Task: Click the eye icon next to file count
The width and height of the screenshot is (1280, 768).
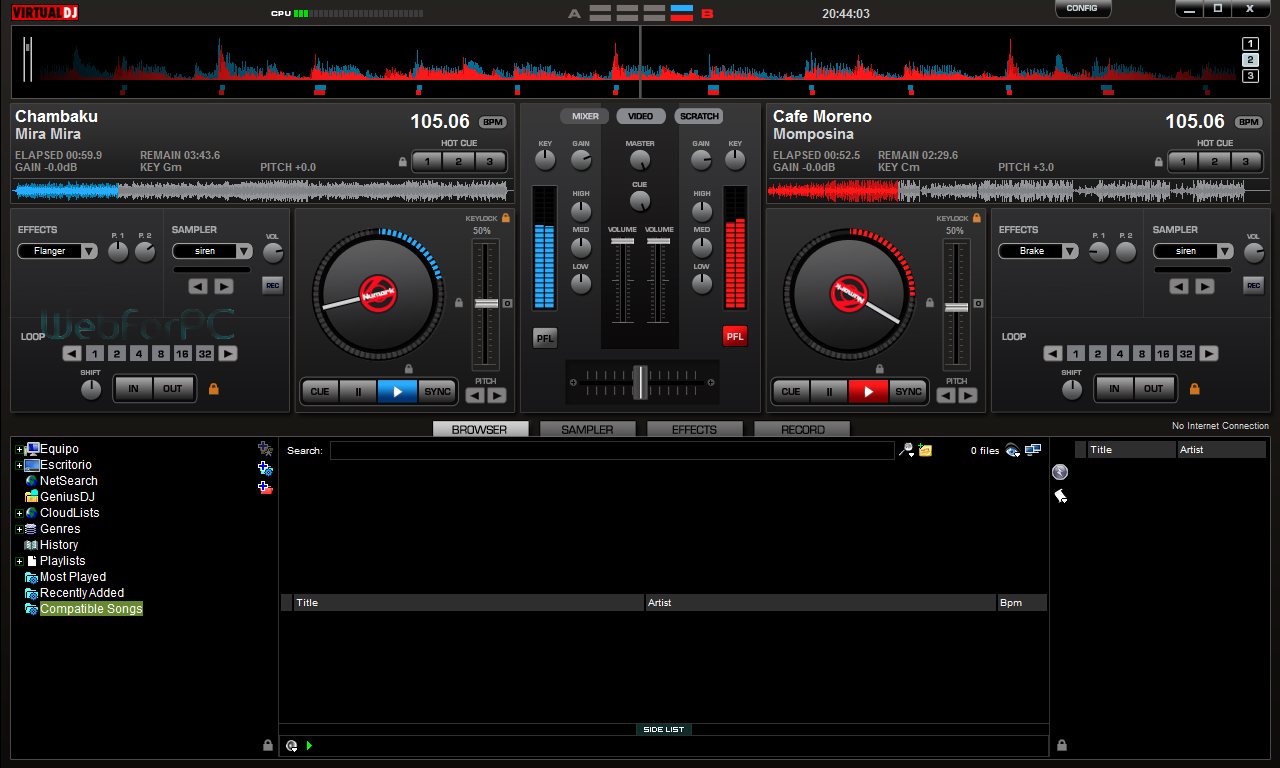Action: click(x=1013, y=450)
